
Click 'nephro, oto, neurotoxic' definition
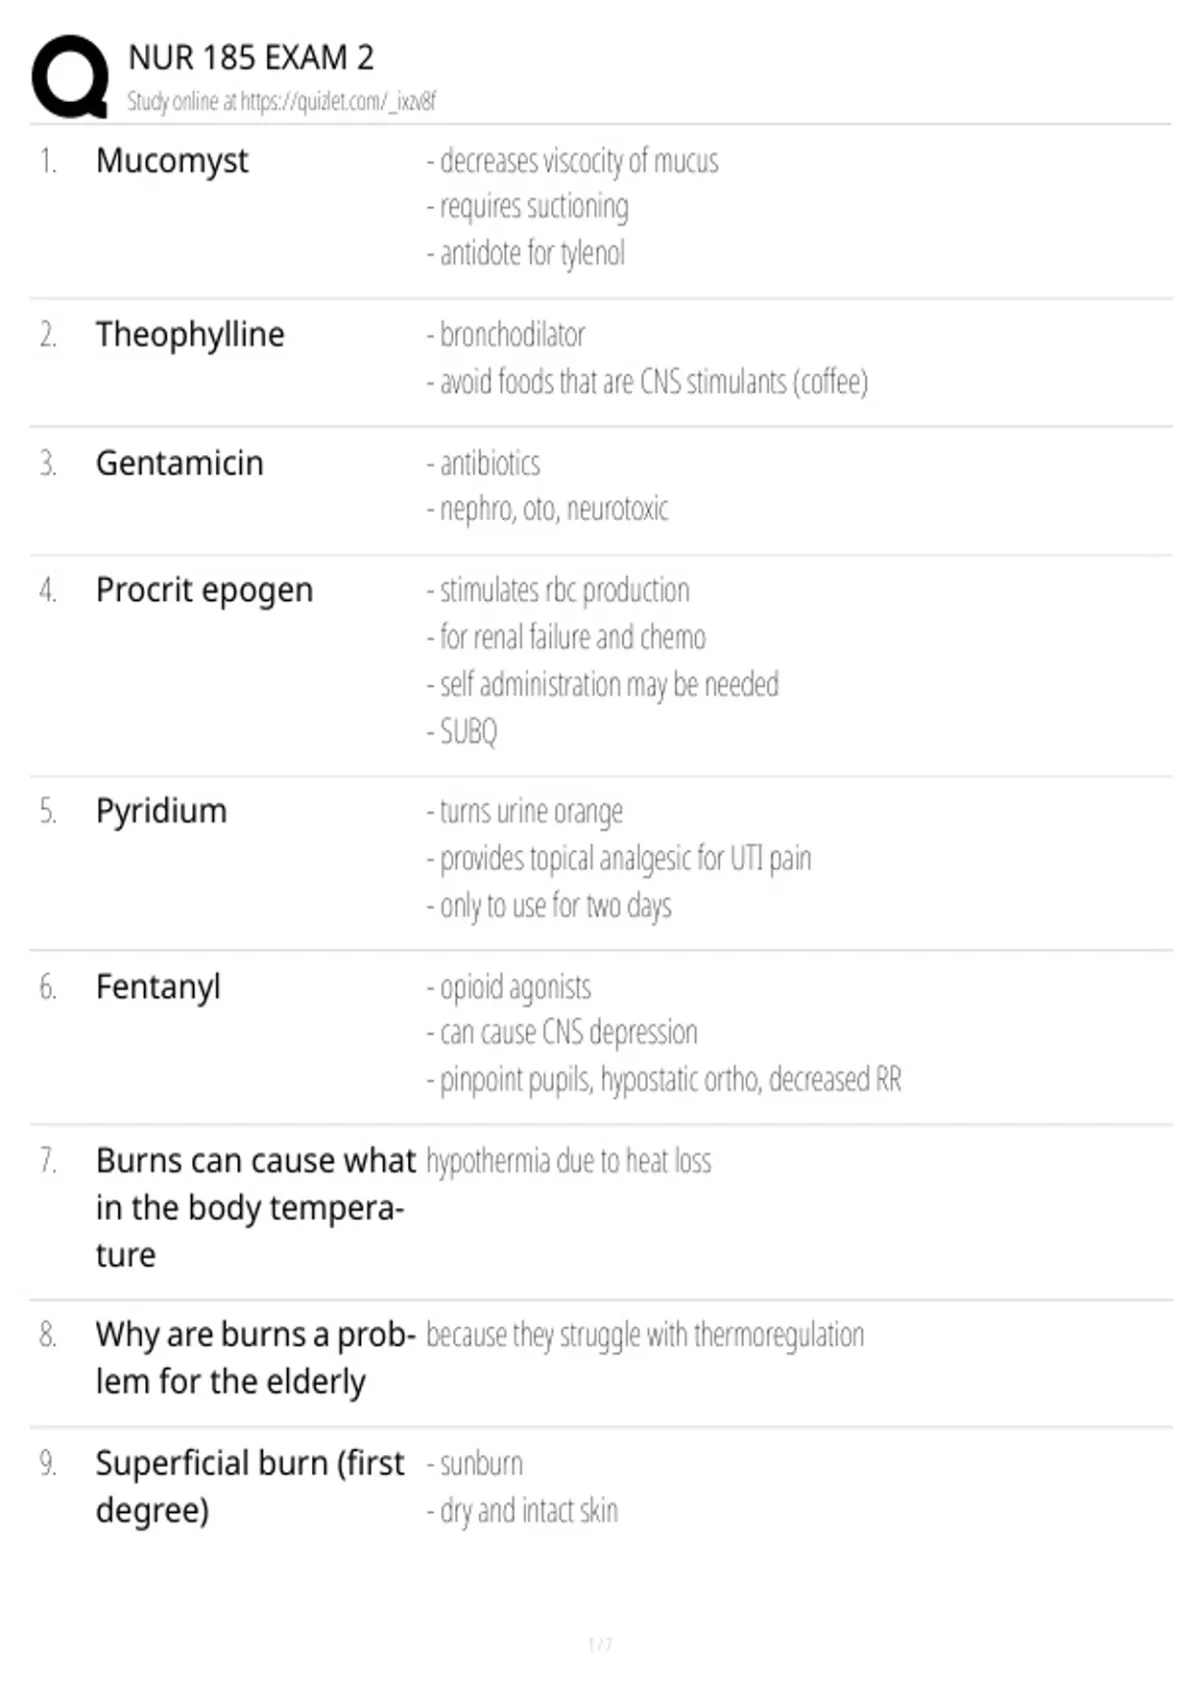click(x=547, y=509)
